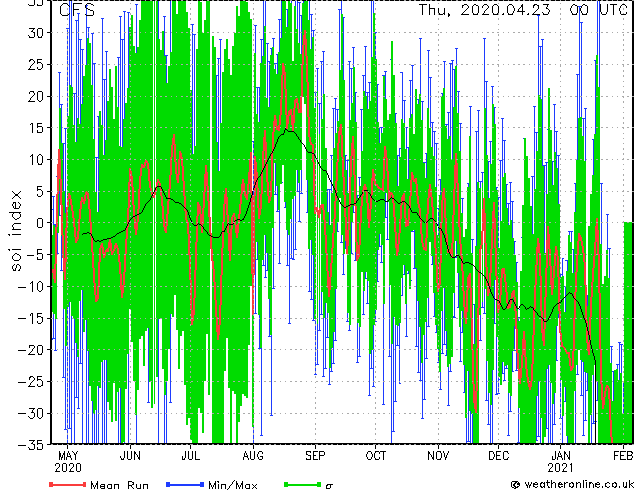Click the y-axis value -15

pos(31,318)
